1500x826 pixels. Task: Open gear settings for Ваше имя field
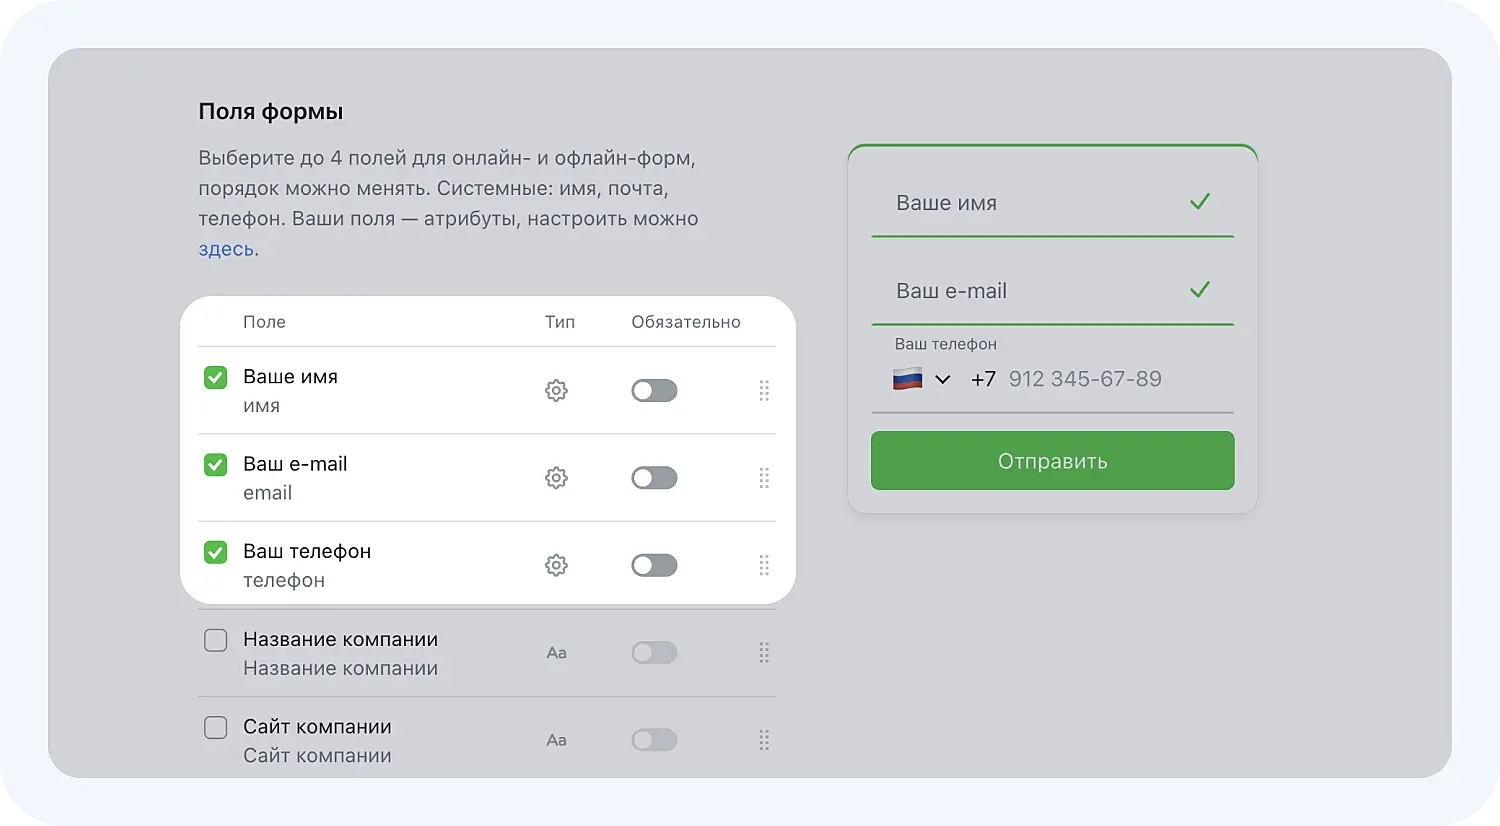tap(556, 390)
